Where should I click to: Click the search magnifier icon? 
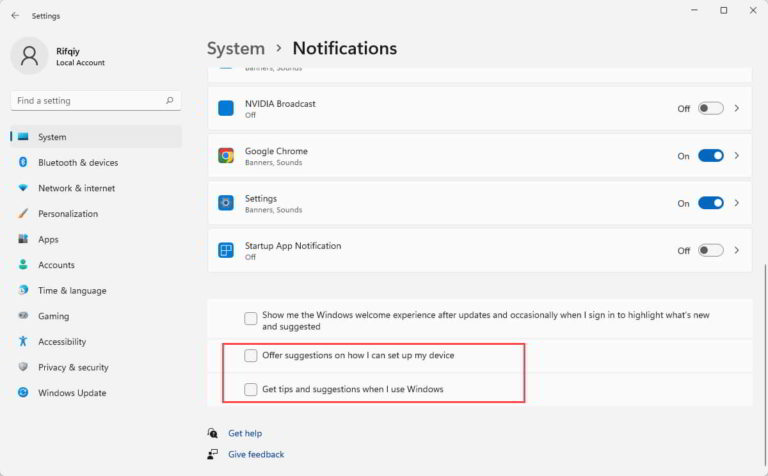point(169,100)
